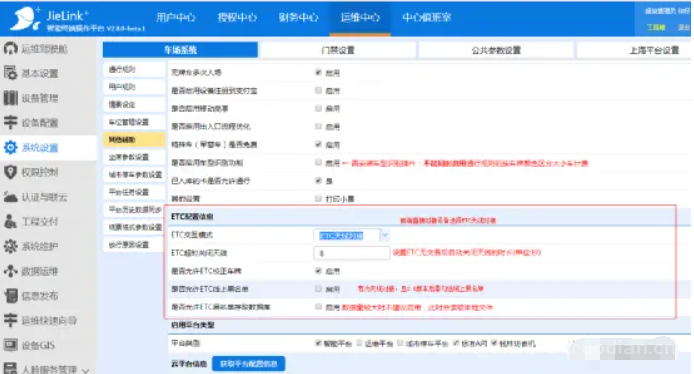Toggle 特种车（军警车）是否免费 checkbox
This screenshot has height=374, width=694.
318,144
